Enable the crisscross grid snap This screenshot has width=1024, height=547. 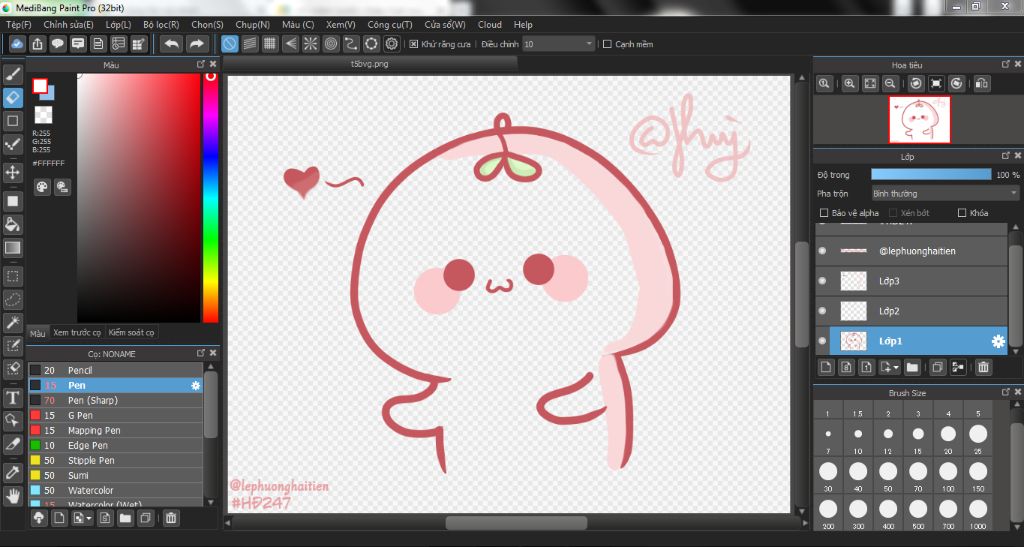click(270, 44)
